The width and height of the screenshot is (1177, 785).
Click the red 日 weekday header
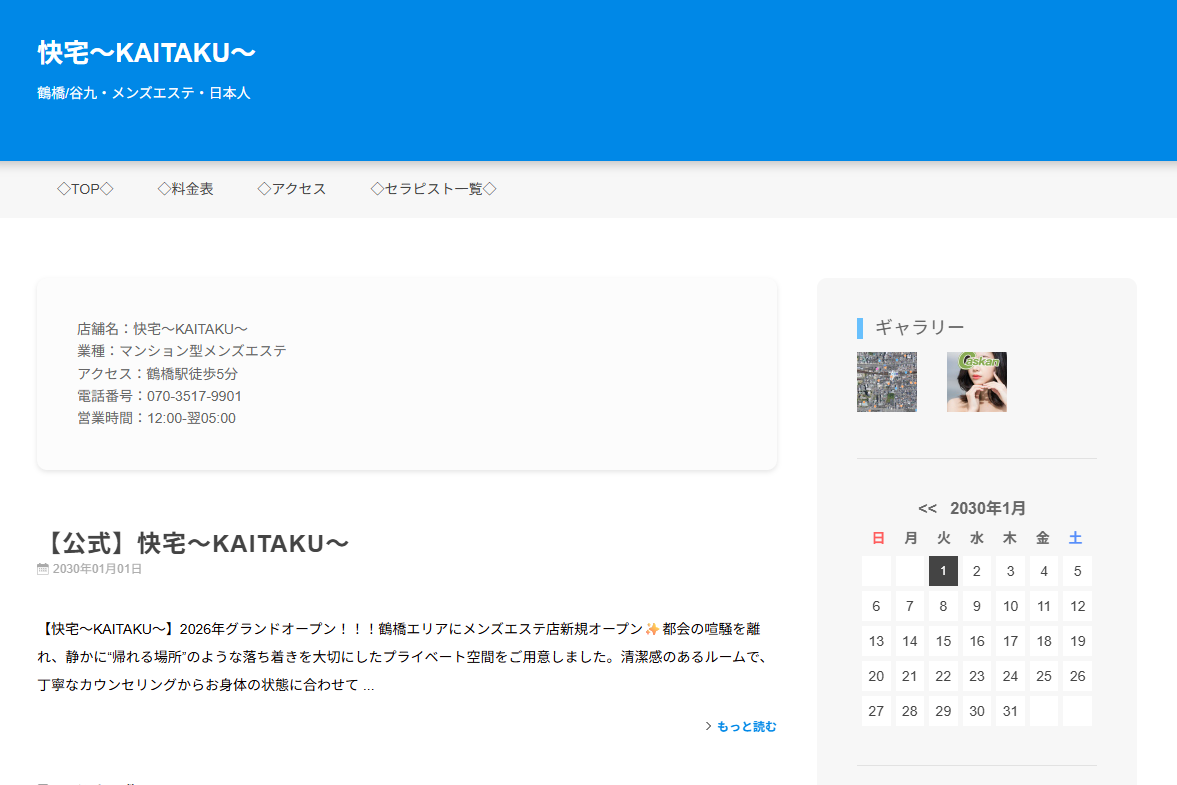point(877,538)
